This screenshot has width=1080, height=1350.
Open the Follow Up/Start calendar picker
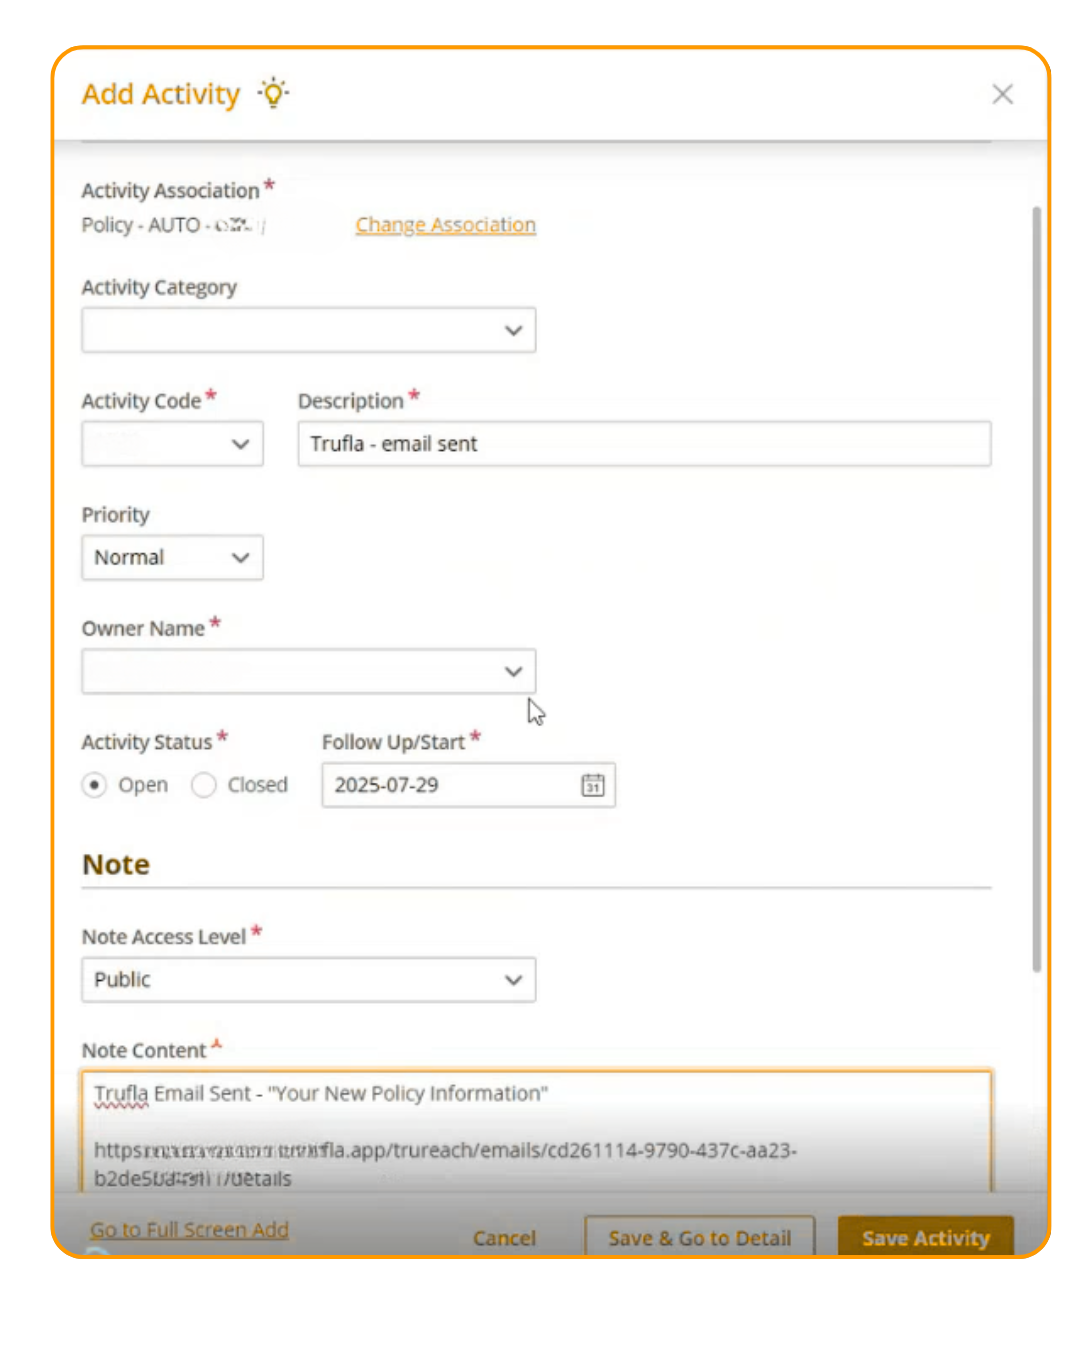click(x=593, y=785)
